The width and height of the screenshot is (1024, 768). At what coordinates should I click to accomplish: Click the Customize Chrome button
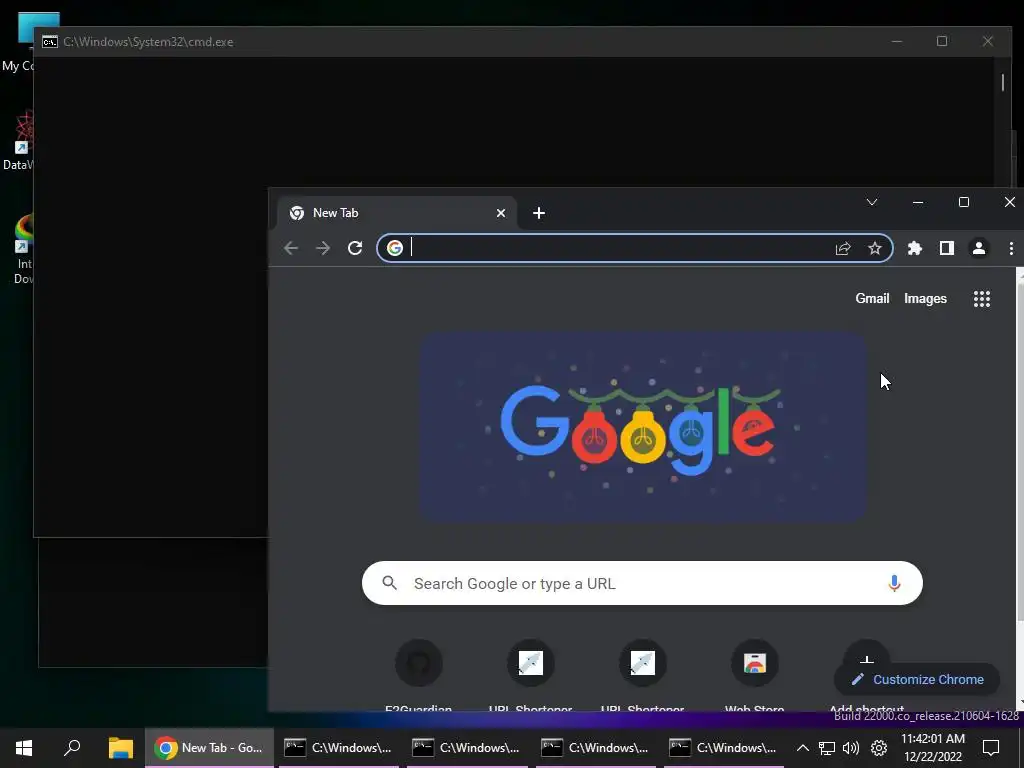coord(917,679)
